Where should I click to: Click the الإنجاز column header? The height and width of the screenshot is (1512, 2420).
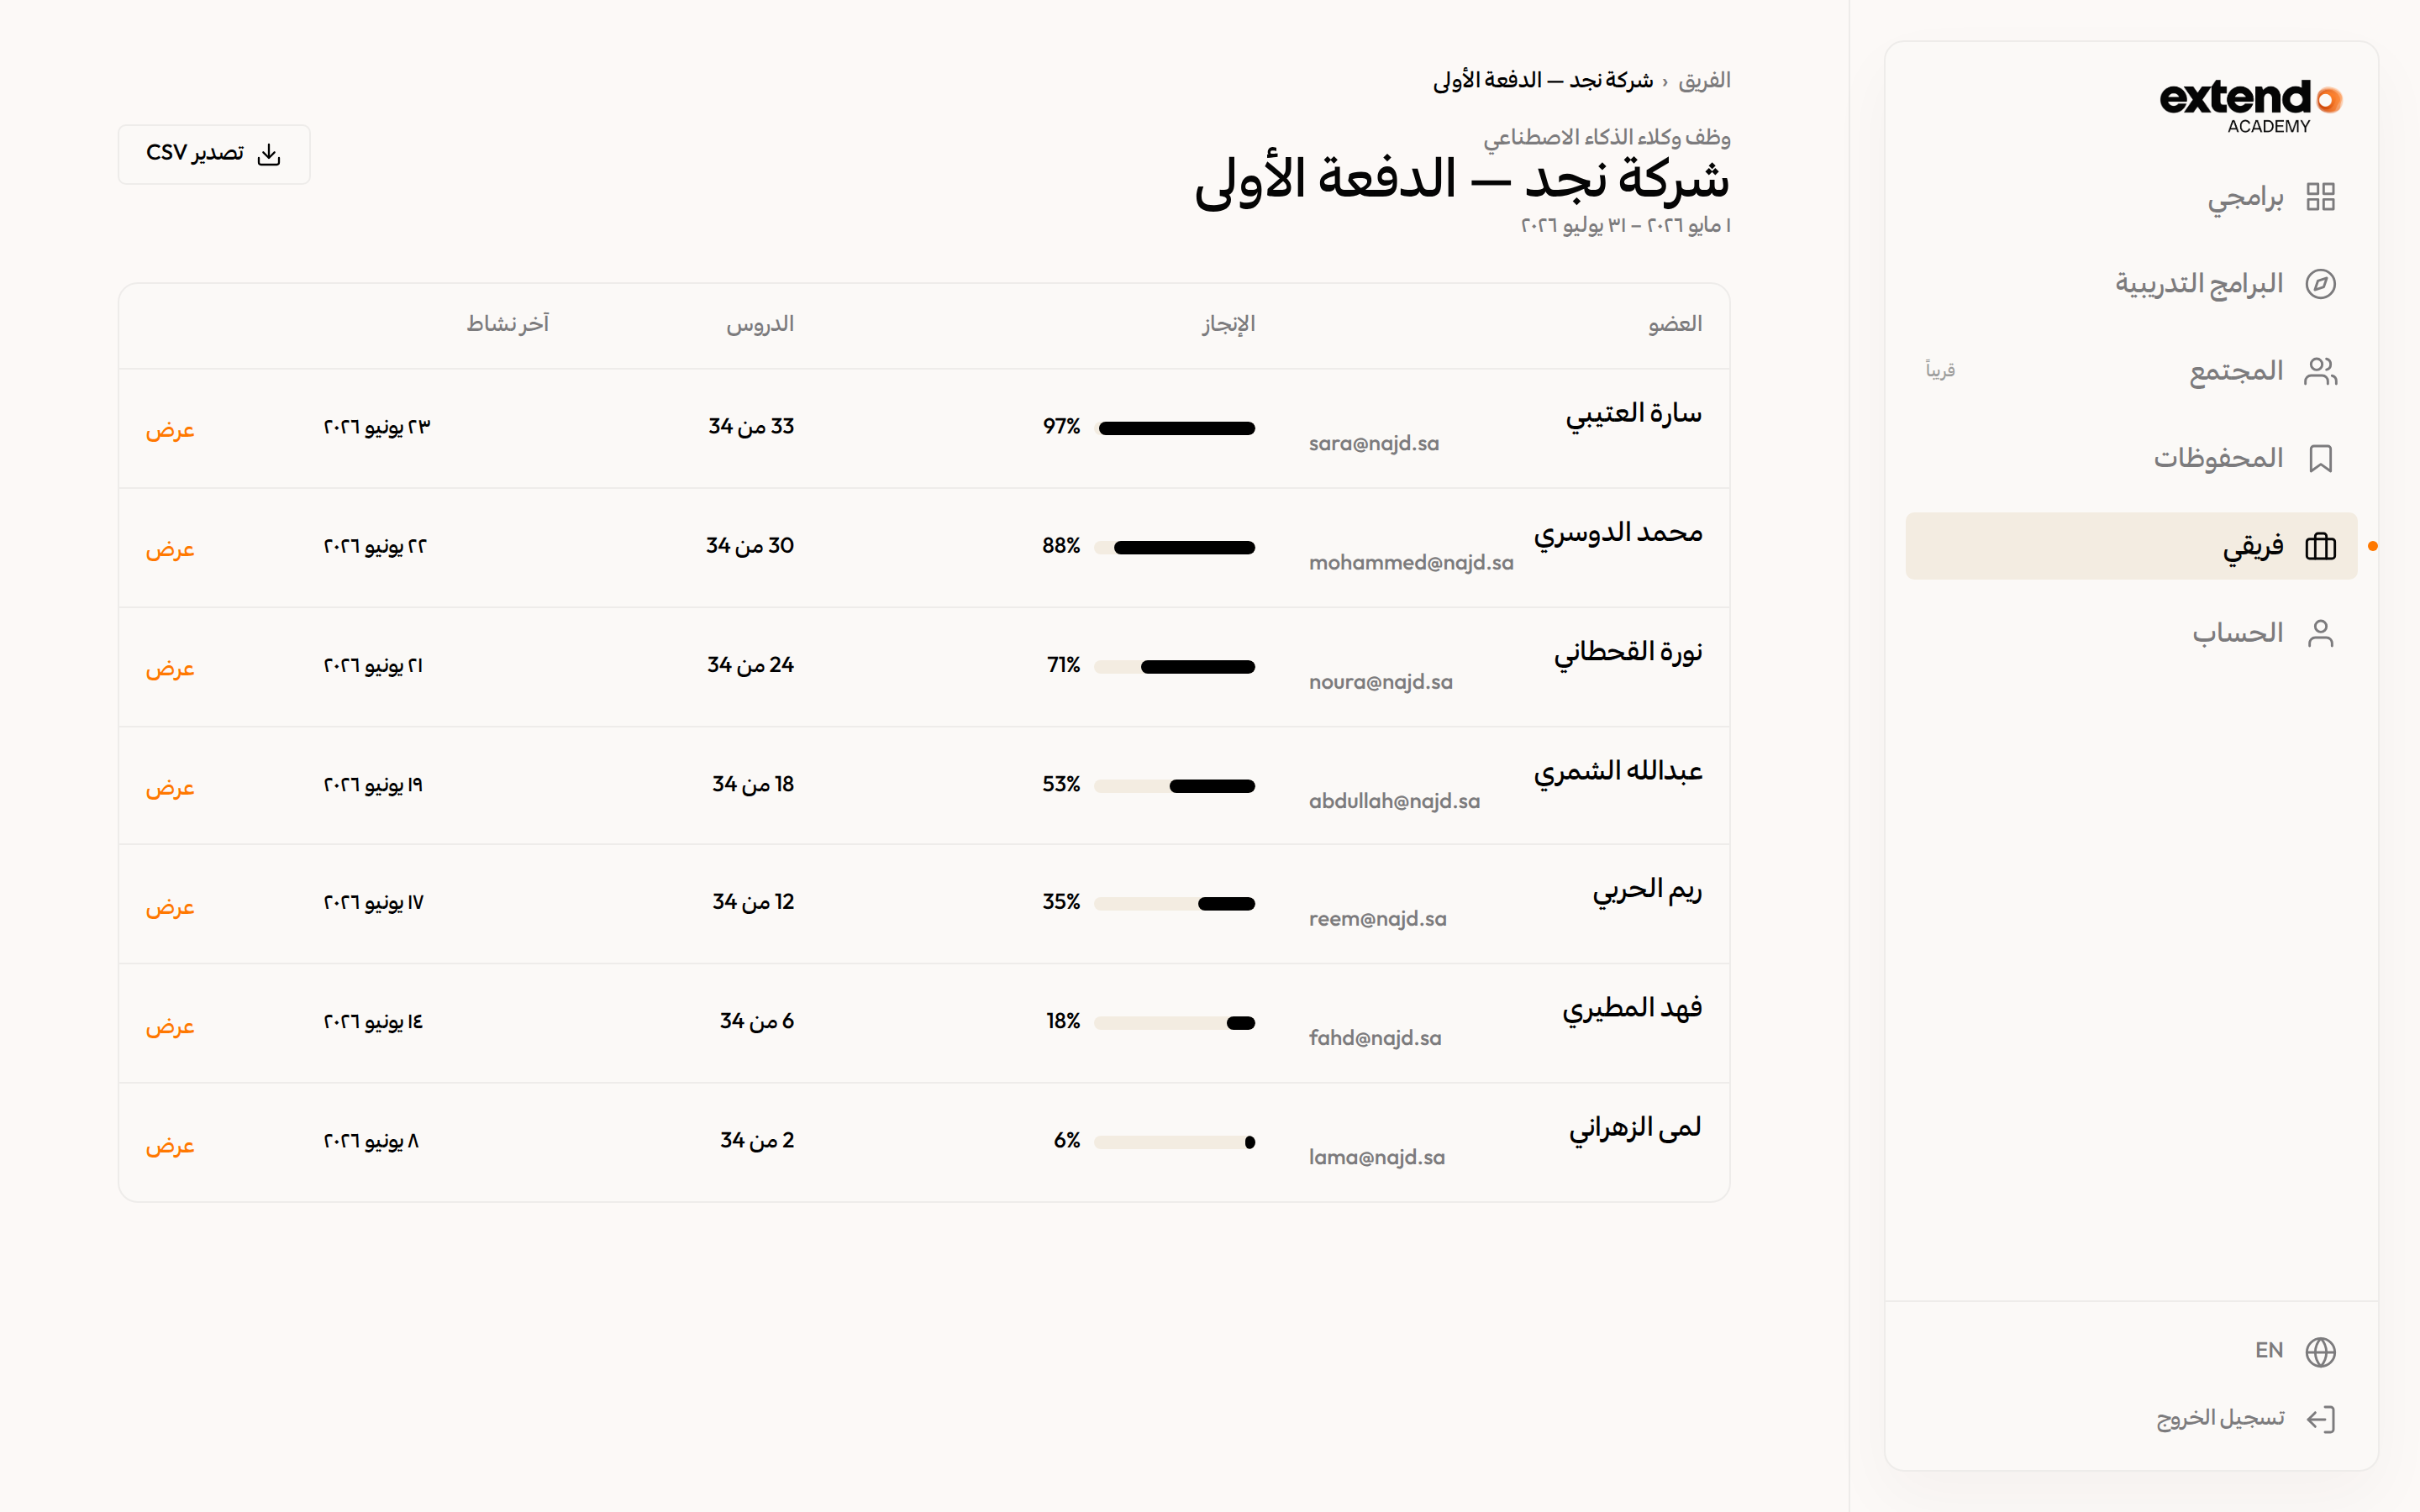click(1228, 324)
